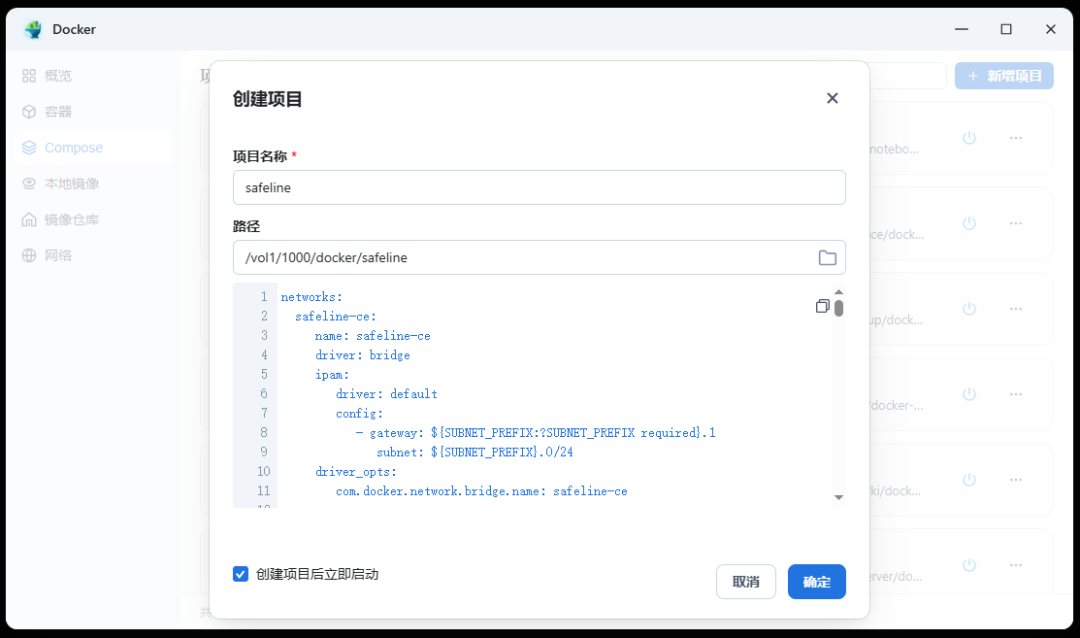The image size is (1080, 638).
Task: Click the power icon for notebo... project
Action: [969, 138]
